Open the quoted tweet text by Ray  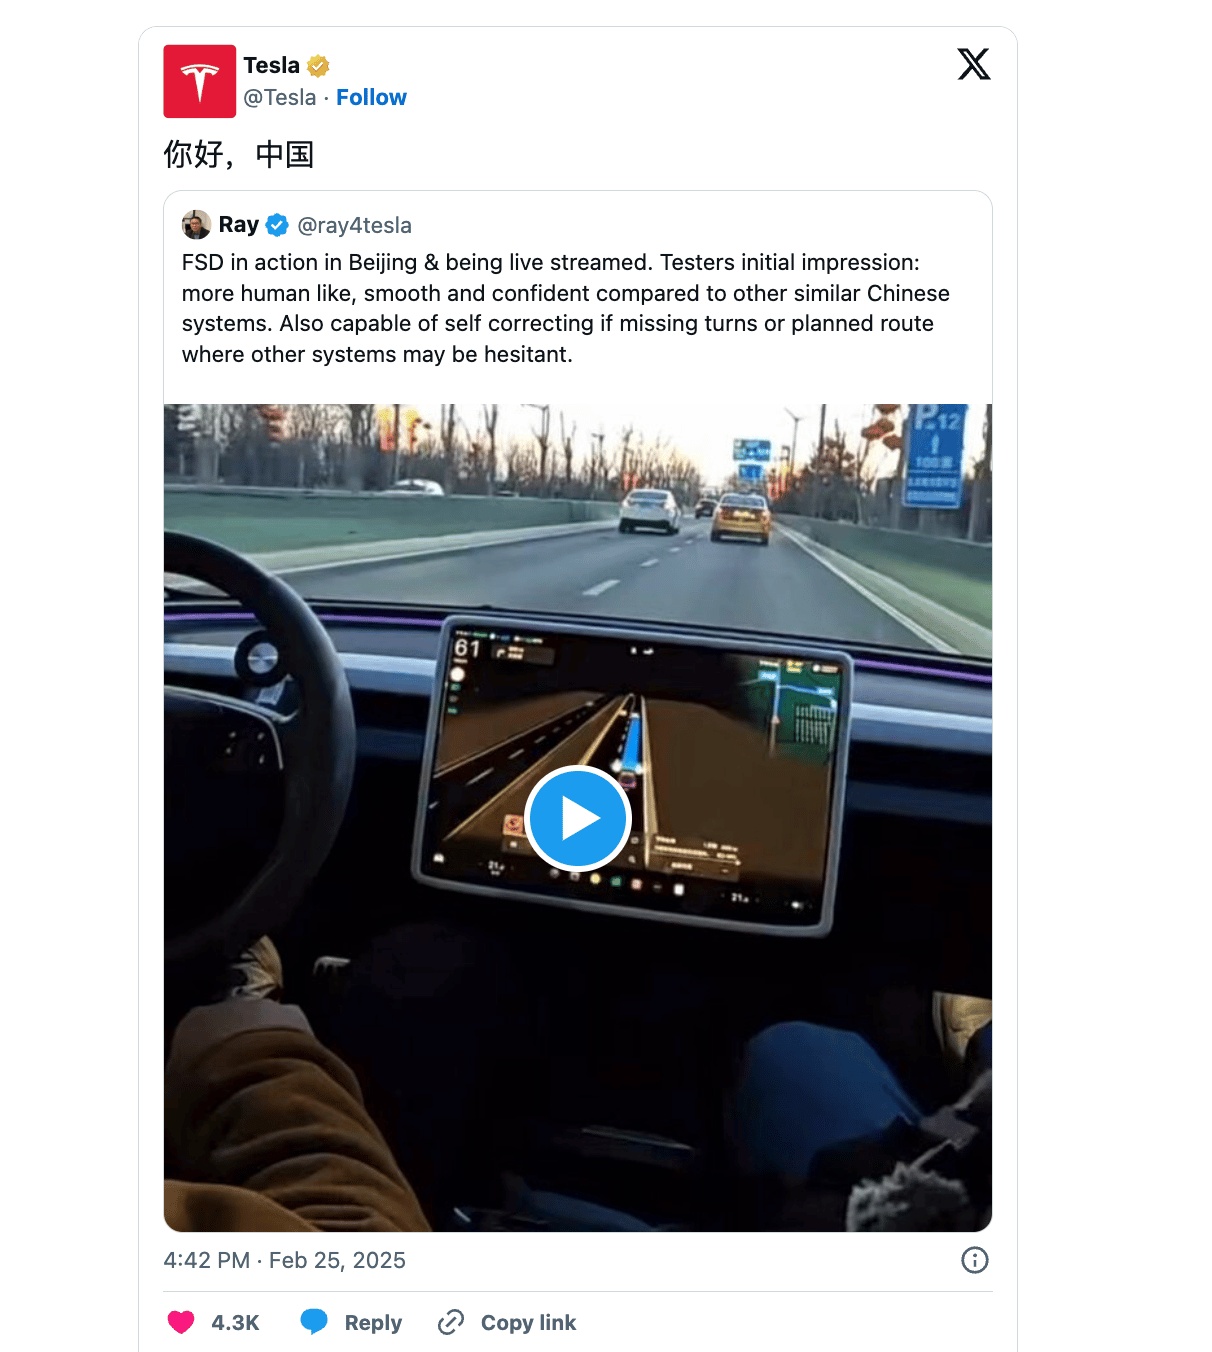tap(566, 308)
